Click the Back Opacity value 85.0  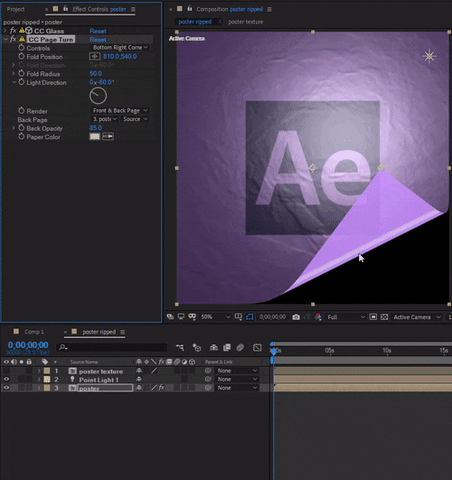pos(96,128)
